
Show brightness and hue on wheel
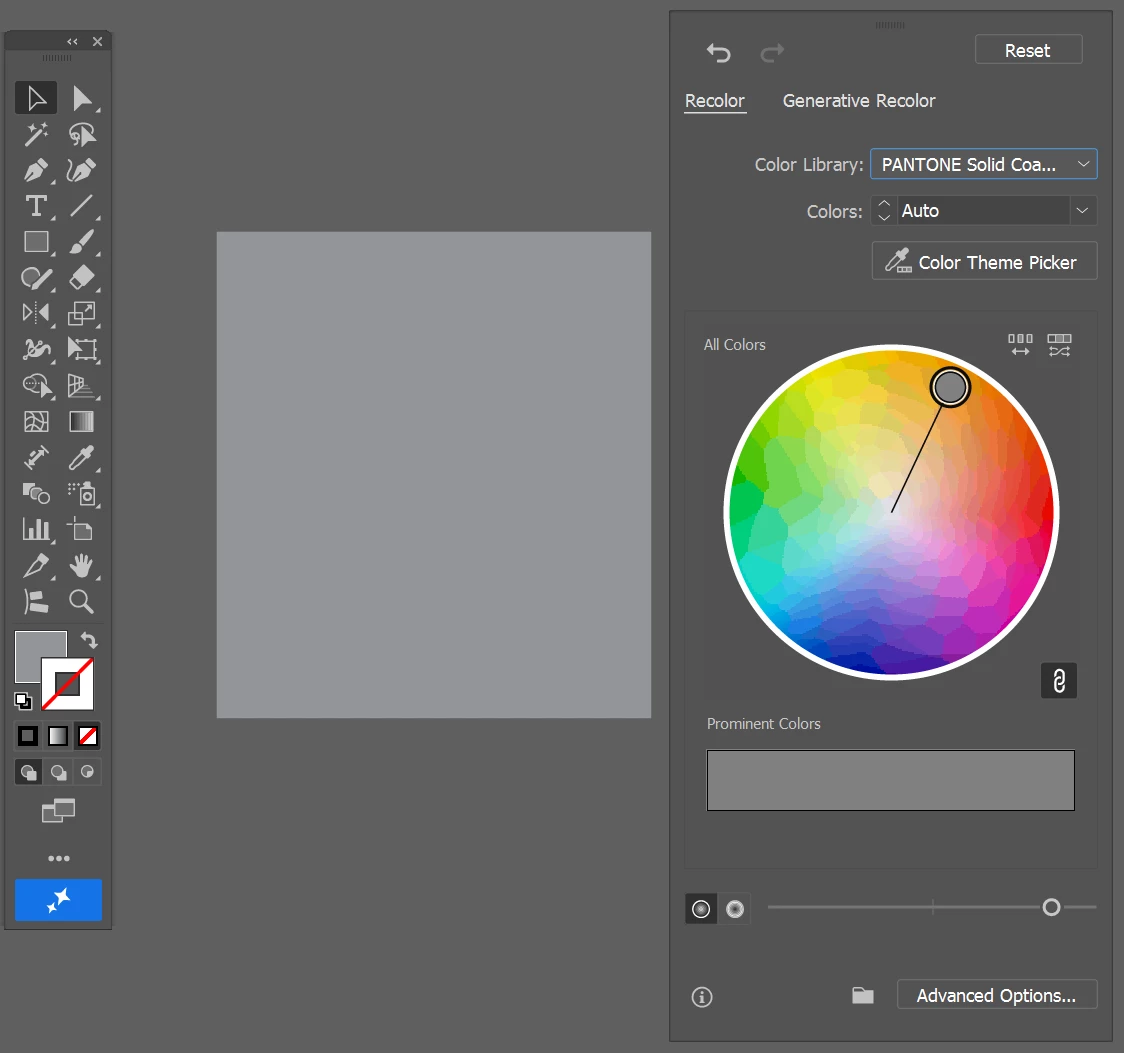click(735, 909)
